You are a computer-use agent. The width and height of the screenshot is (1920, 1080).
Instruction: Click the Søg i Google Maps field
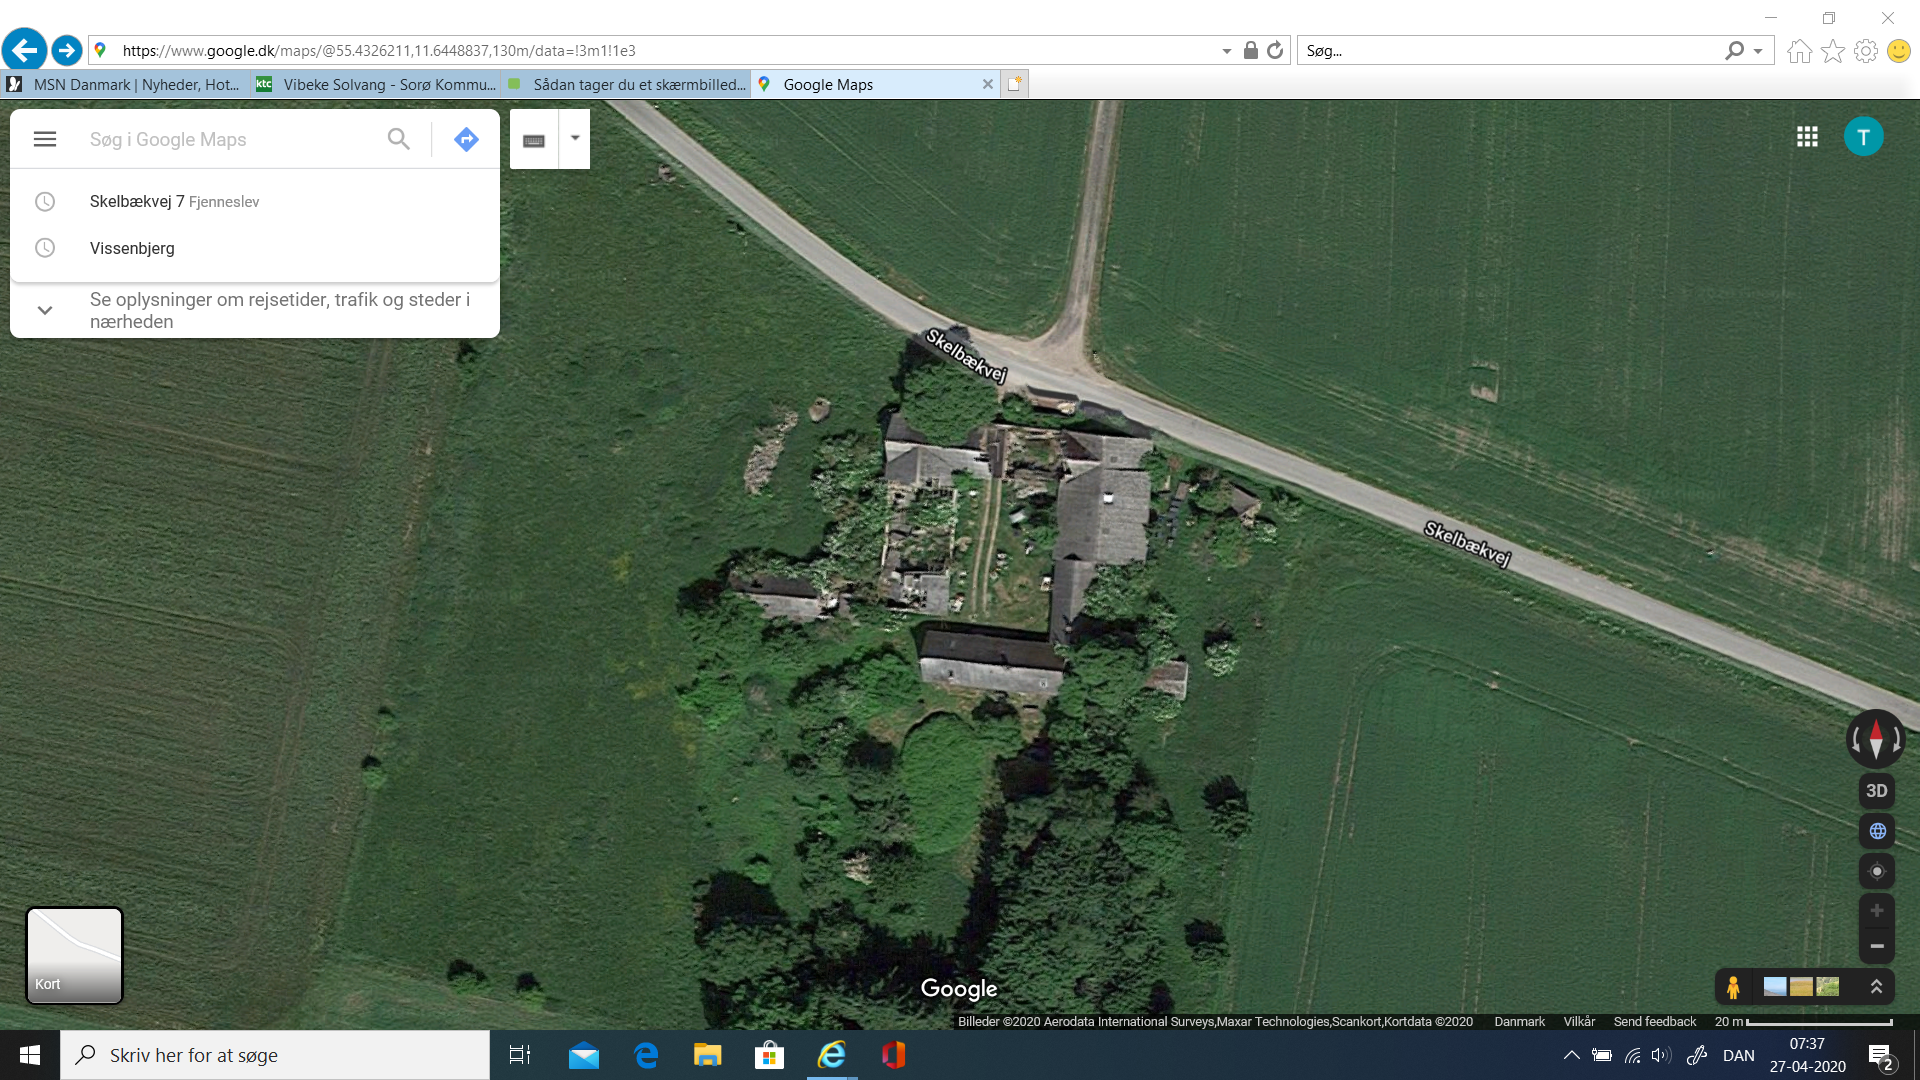(x=230, y=139)
